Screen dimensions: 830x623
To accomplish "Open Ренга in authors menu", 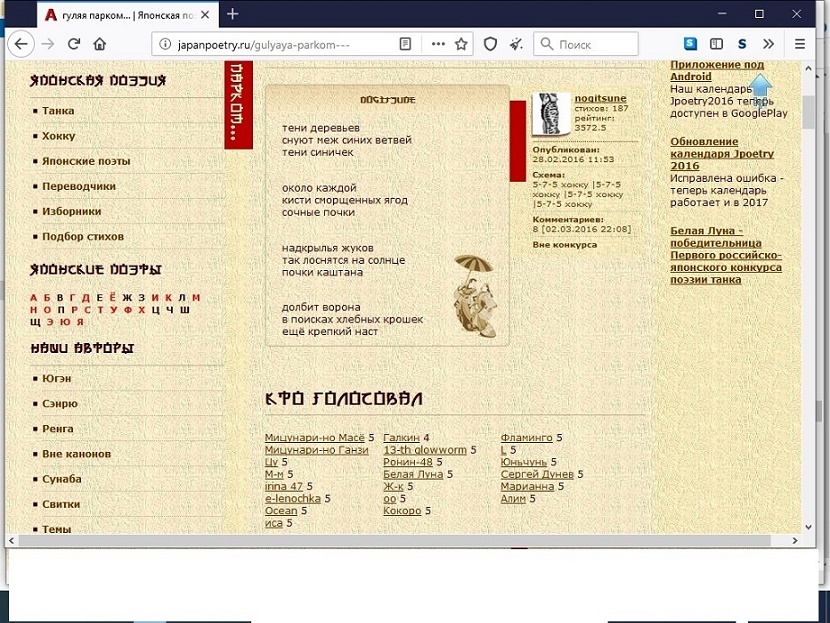I will click(x=58, y=429).
